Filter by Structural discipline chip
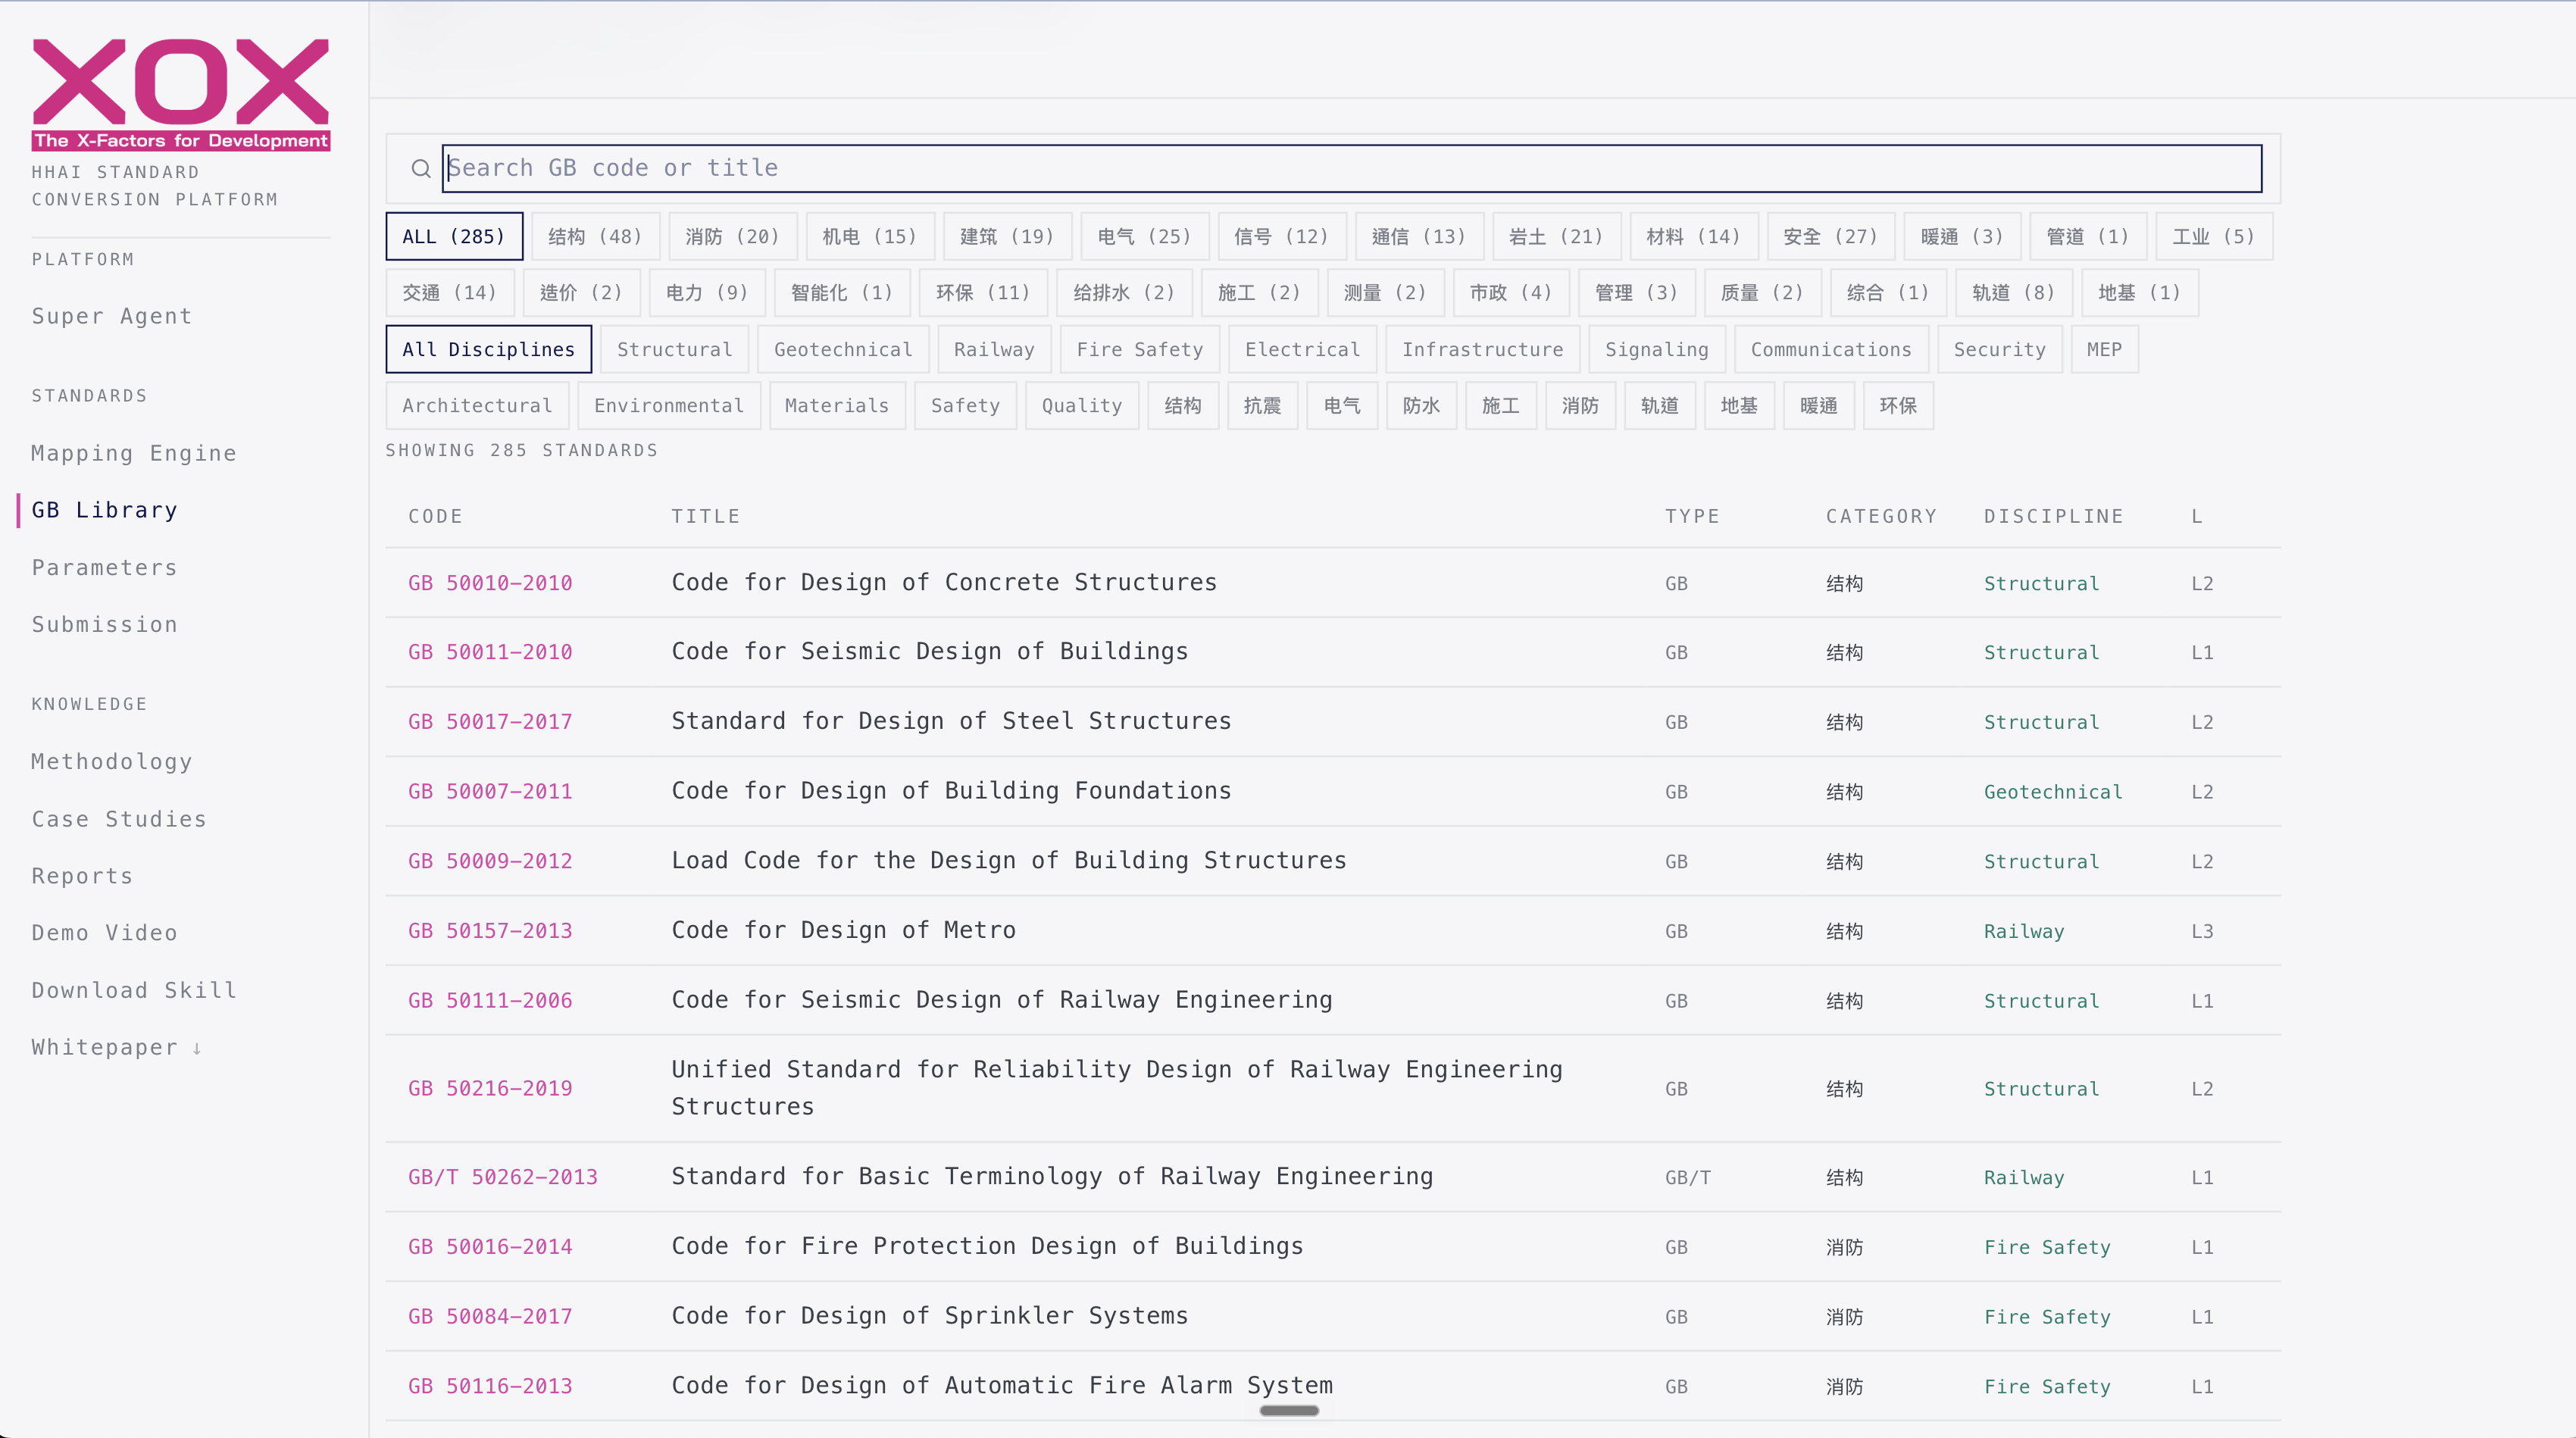This screenshot has width=2576, height=1438. coord(674,350)
